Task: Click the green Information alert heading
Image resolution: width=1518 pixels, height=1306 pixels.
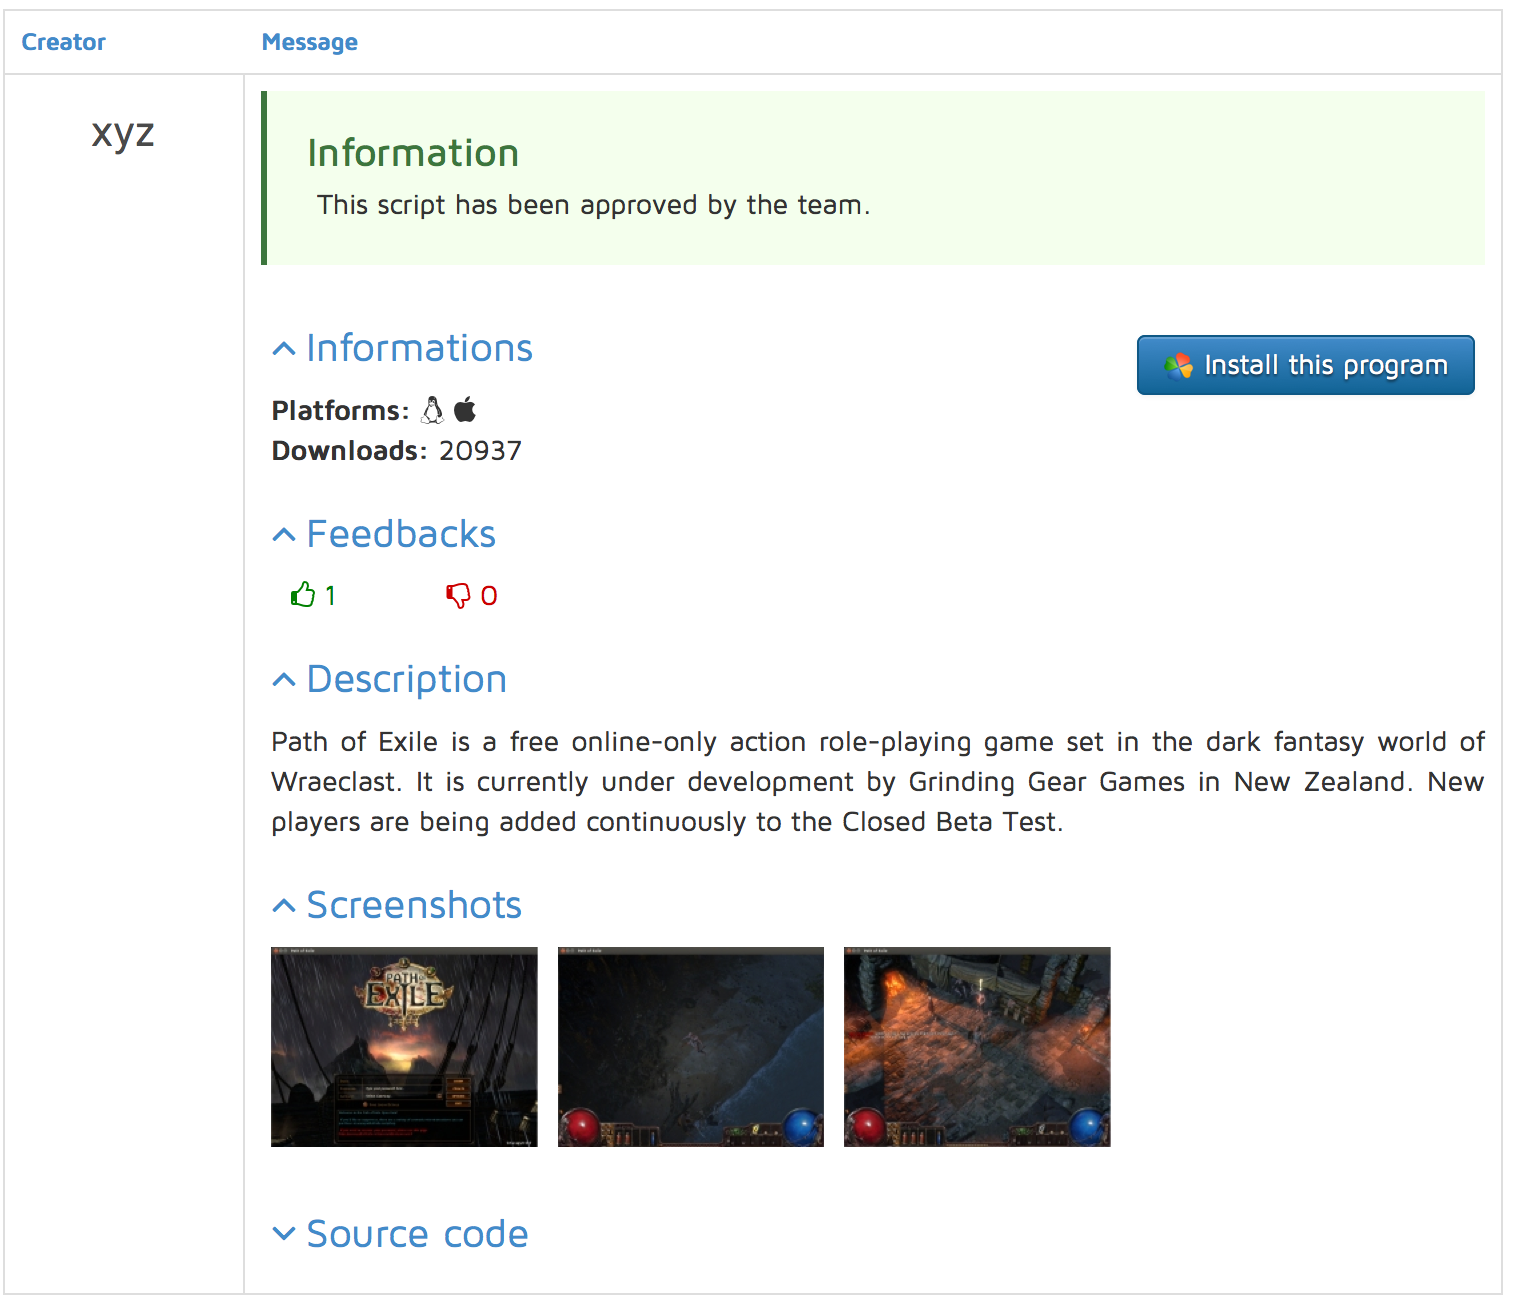Action: 413,153
